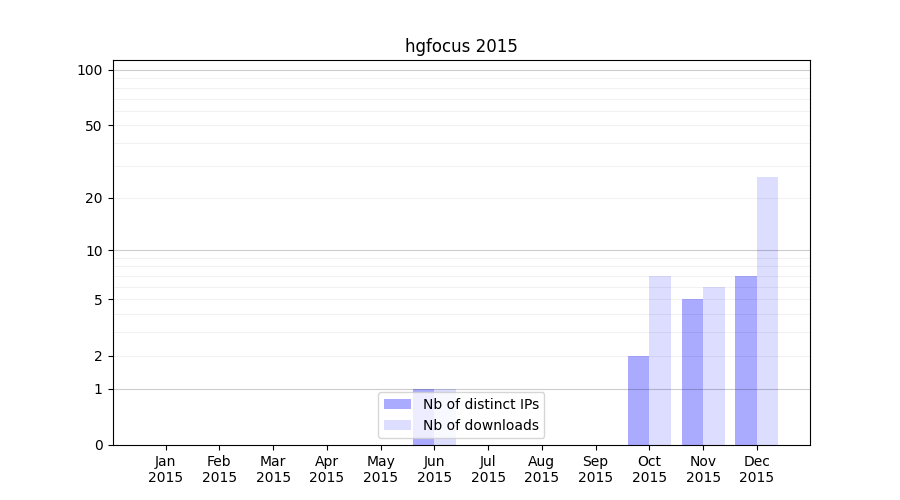Select the Dec 2015 x-axis label
Image resolution: width=900 pixels, height=500 pixels.
point(756,469)
